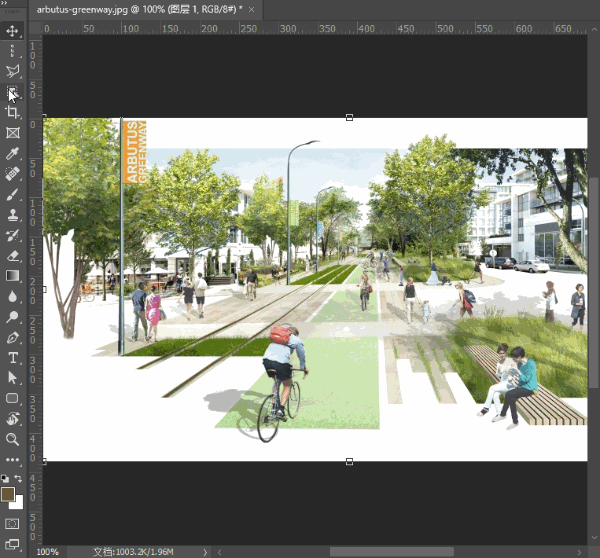Select the Eyedropper tool

tap(12, 153)
